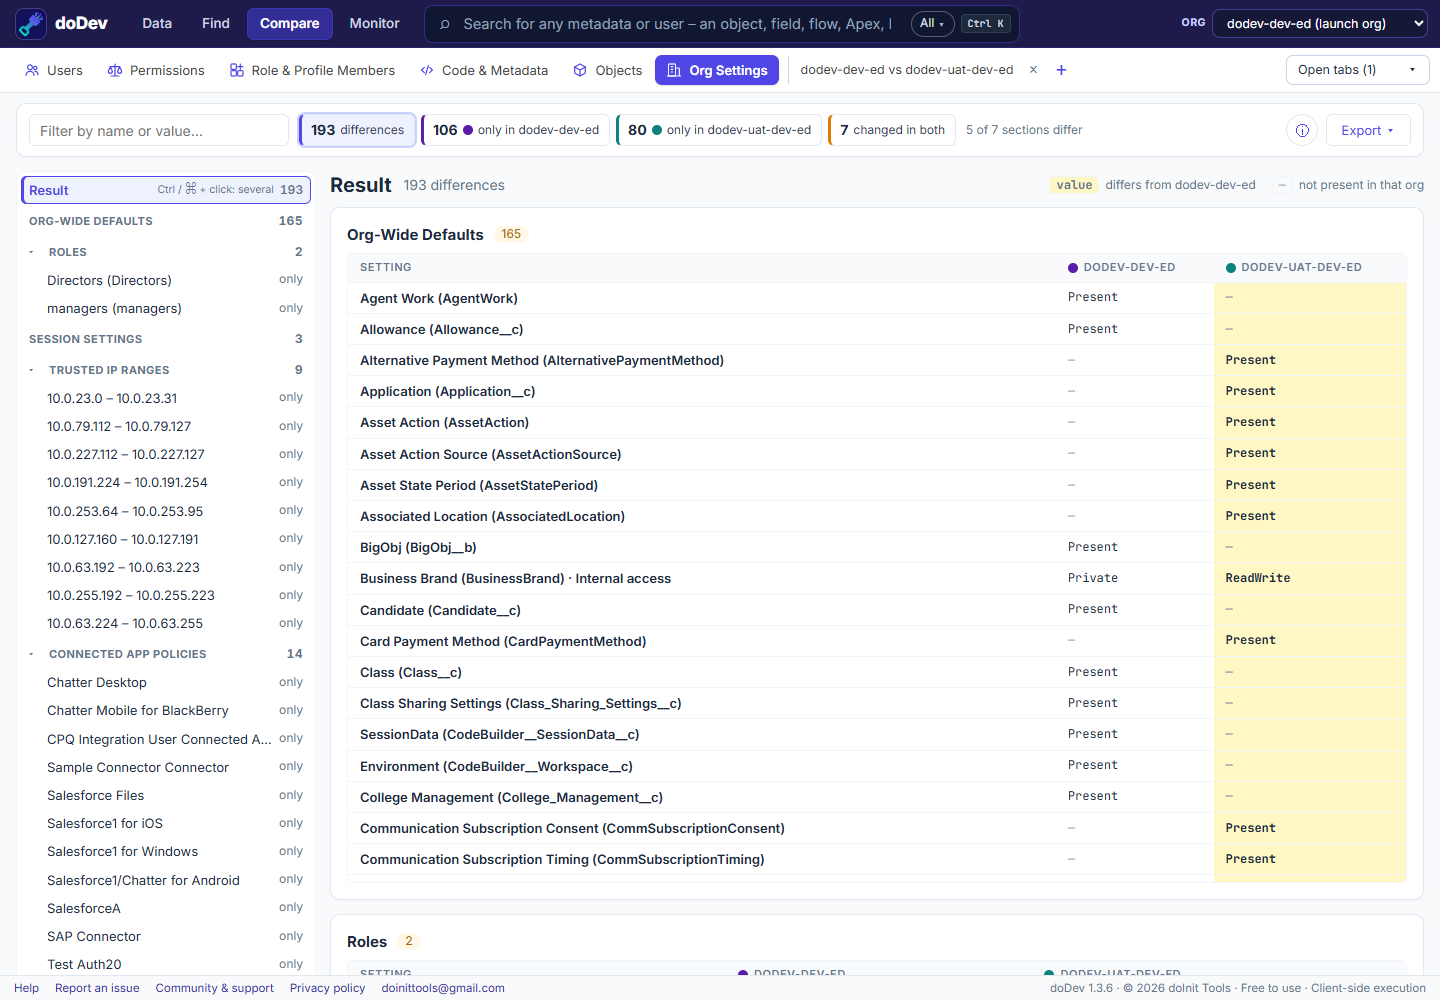Viewport: 1440px width, 1000px height.
Task: Open the Help link
Action: [x=27, y=988]
